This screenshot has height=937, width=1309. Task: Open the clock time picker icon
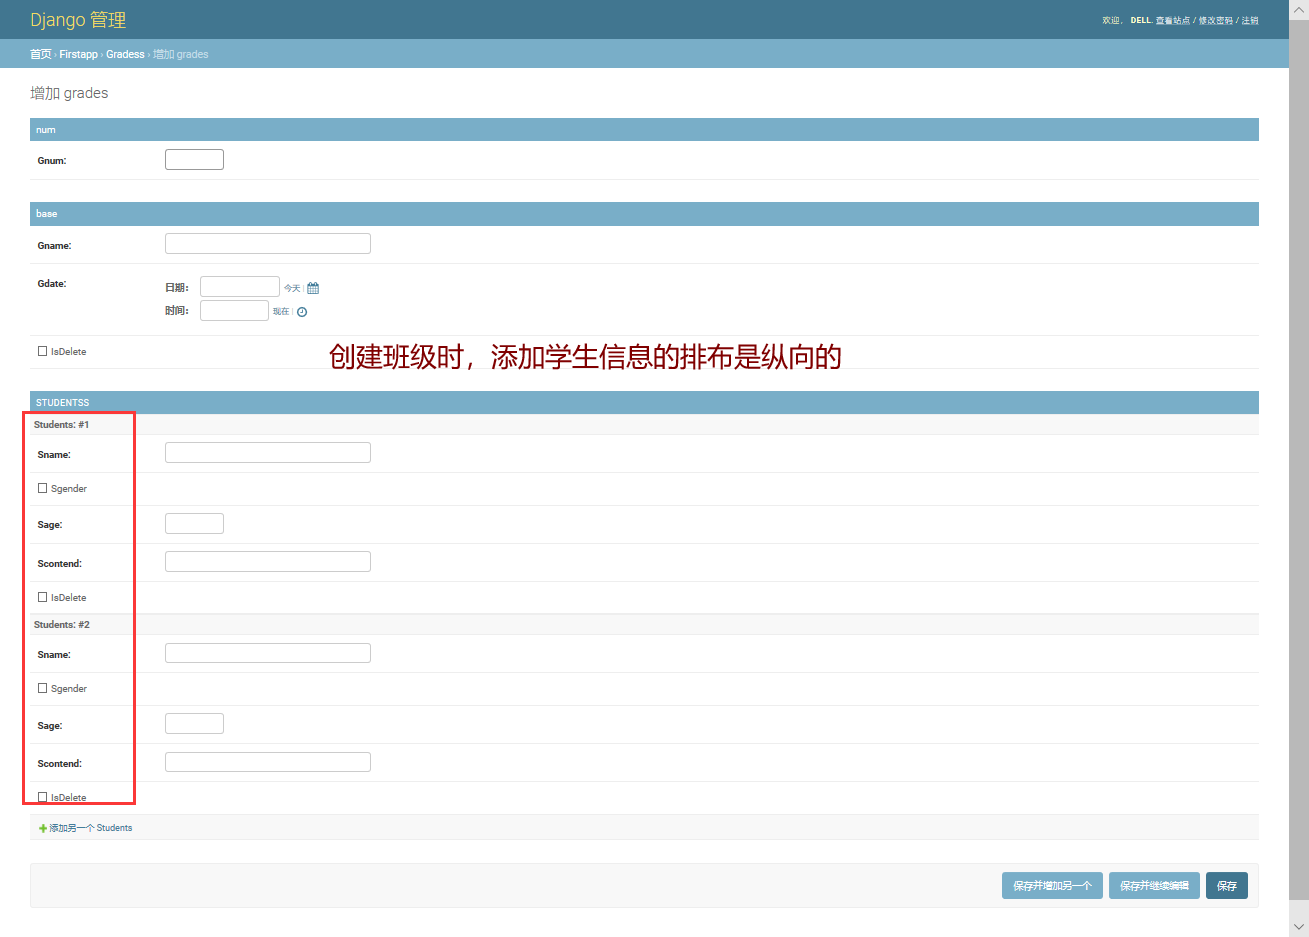coord(302,312)
